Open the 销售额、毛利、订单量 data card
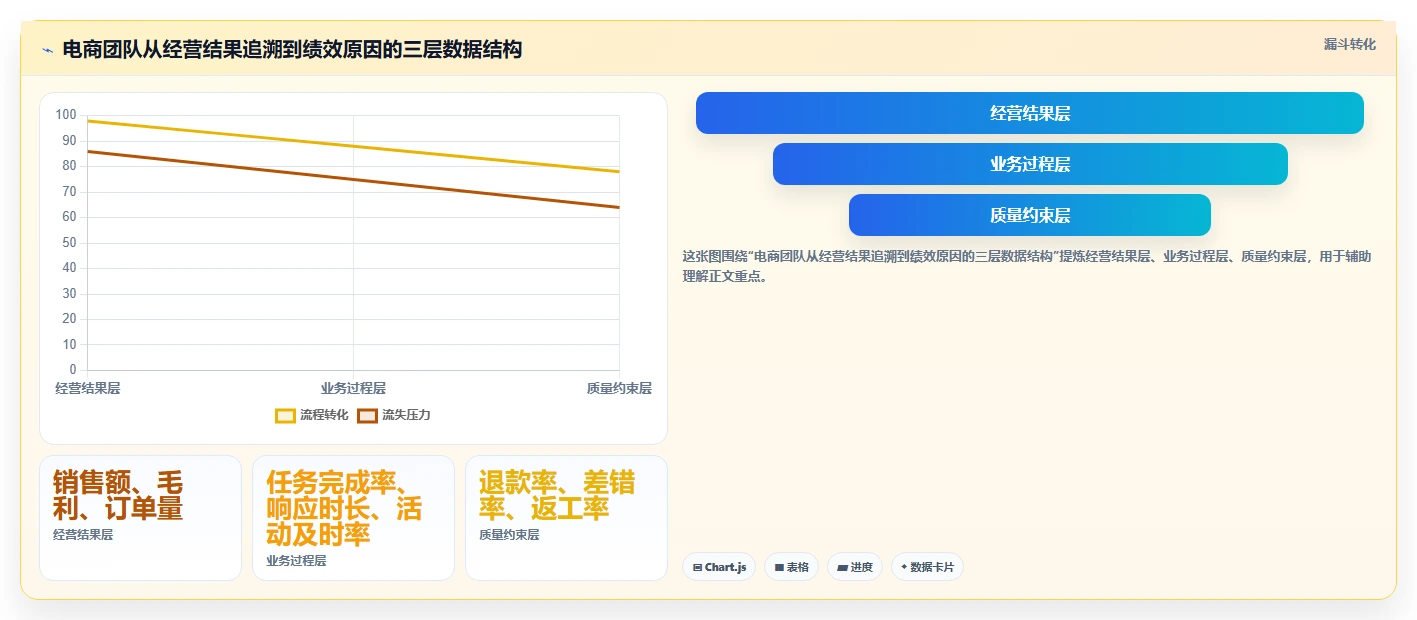Screen dimensions: 1417x620 pos(140,518)
